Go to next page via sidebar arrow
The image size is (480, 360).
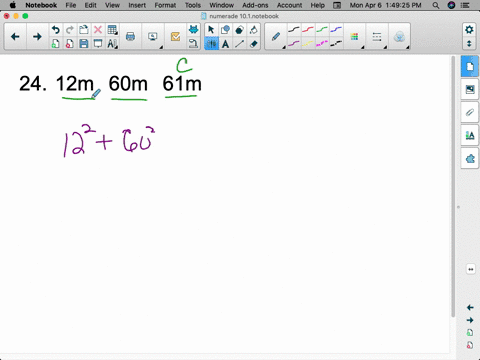click(470, 320)
